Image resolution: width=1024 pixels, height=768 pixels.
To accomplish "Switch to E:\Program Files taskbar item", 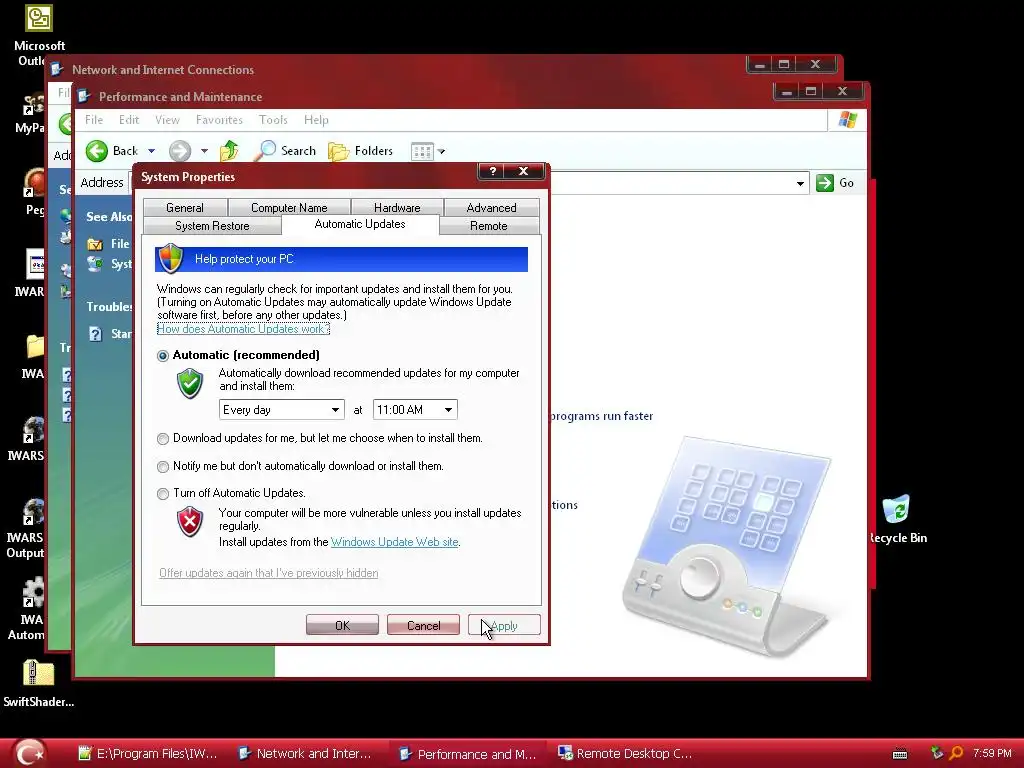I will coord(148,754).
